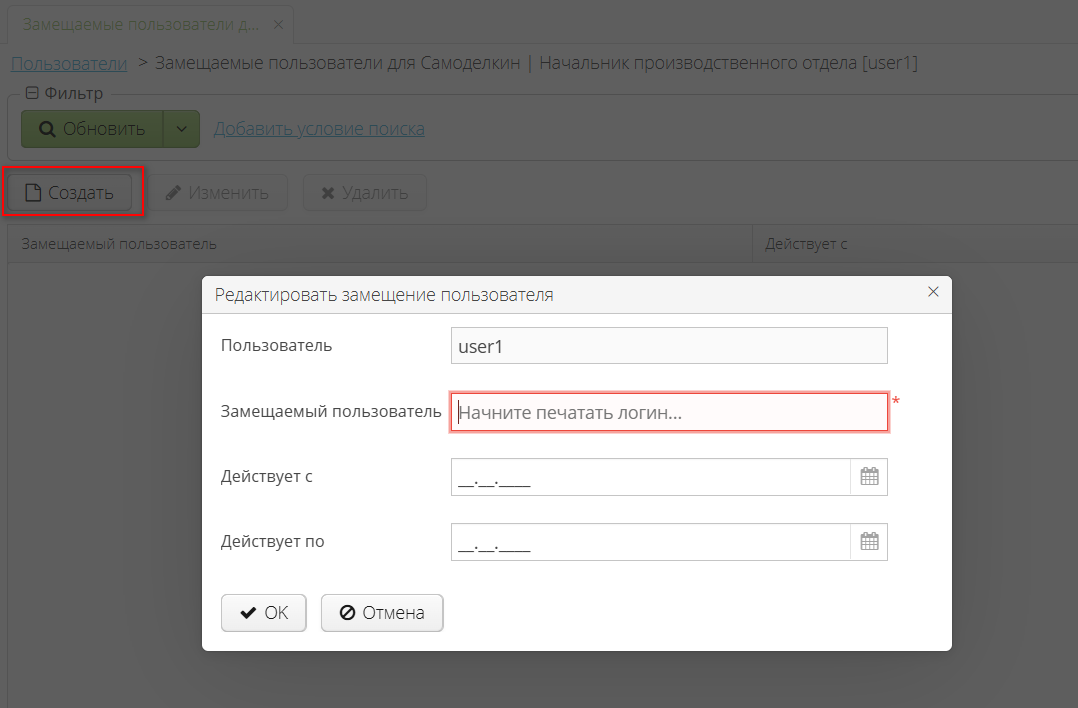Viewport: 1078px width, 708px height.
Task: Click the checkmark icon inside OK button
Action: pyautogui.click(x=246, y=612)
